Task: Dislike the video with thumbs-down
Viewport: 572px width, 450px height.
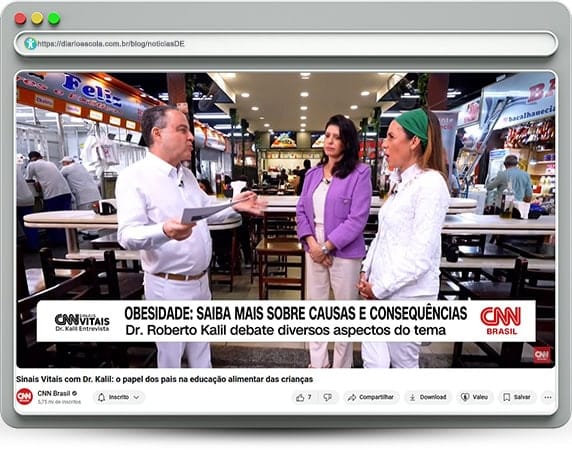Action: 328,397
